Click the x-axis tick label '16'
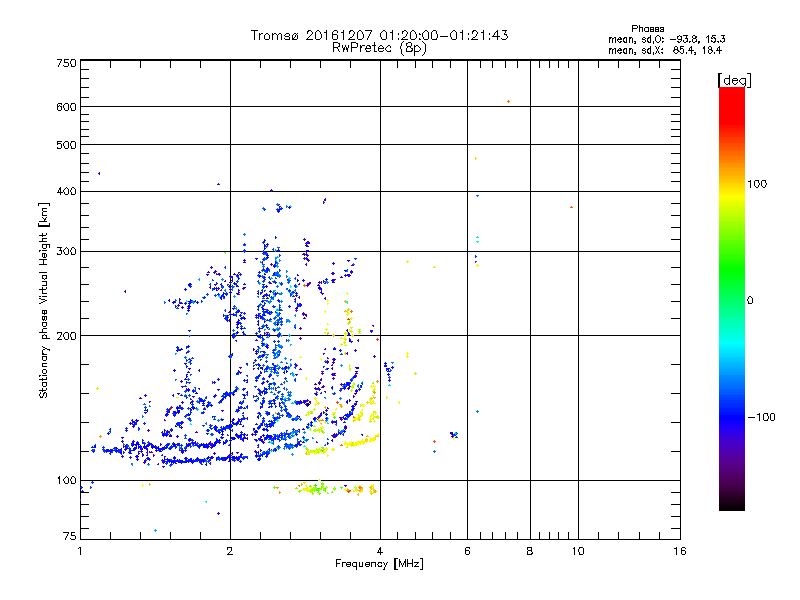Screen dimensions: 800x600 point(680,551)
